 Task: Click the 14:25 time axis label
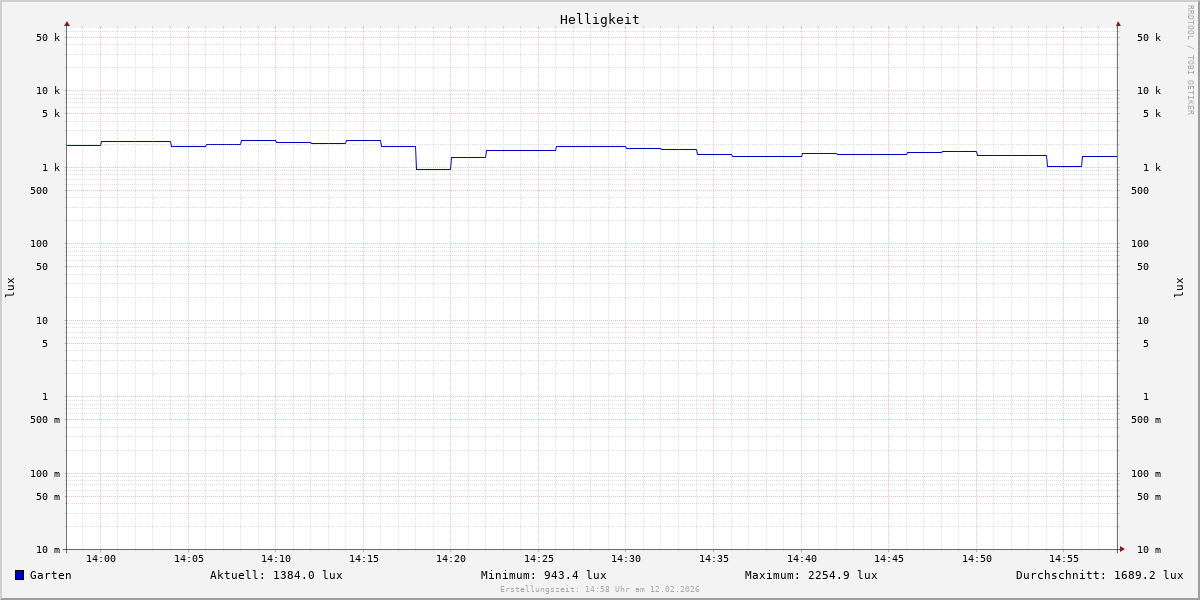click(x=539, y=559)
